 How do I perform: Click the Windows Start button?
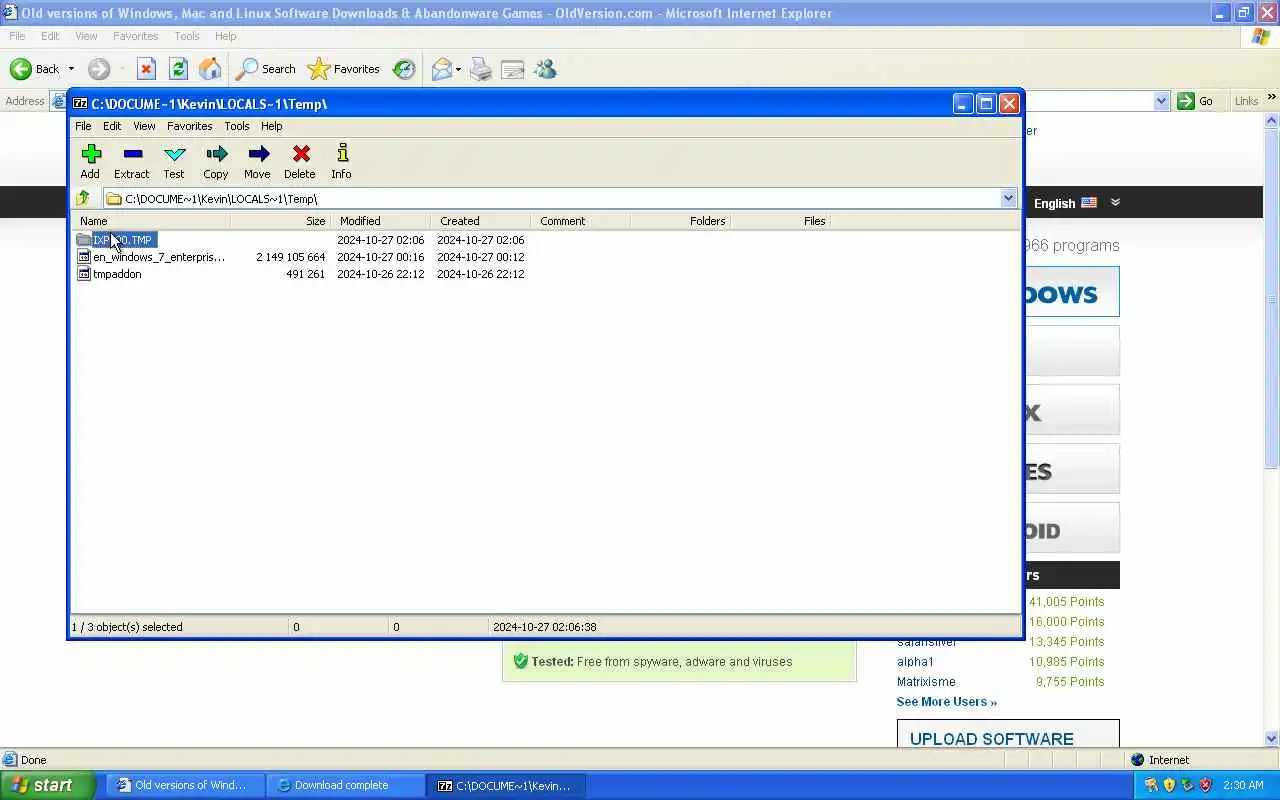tap(47, 785)
